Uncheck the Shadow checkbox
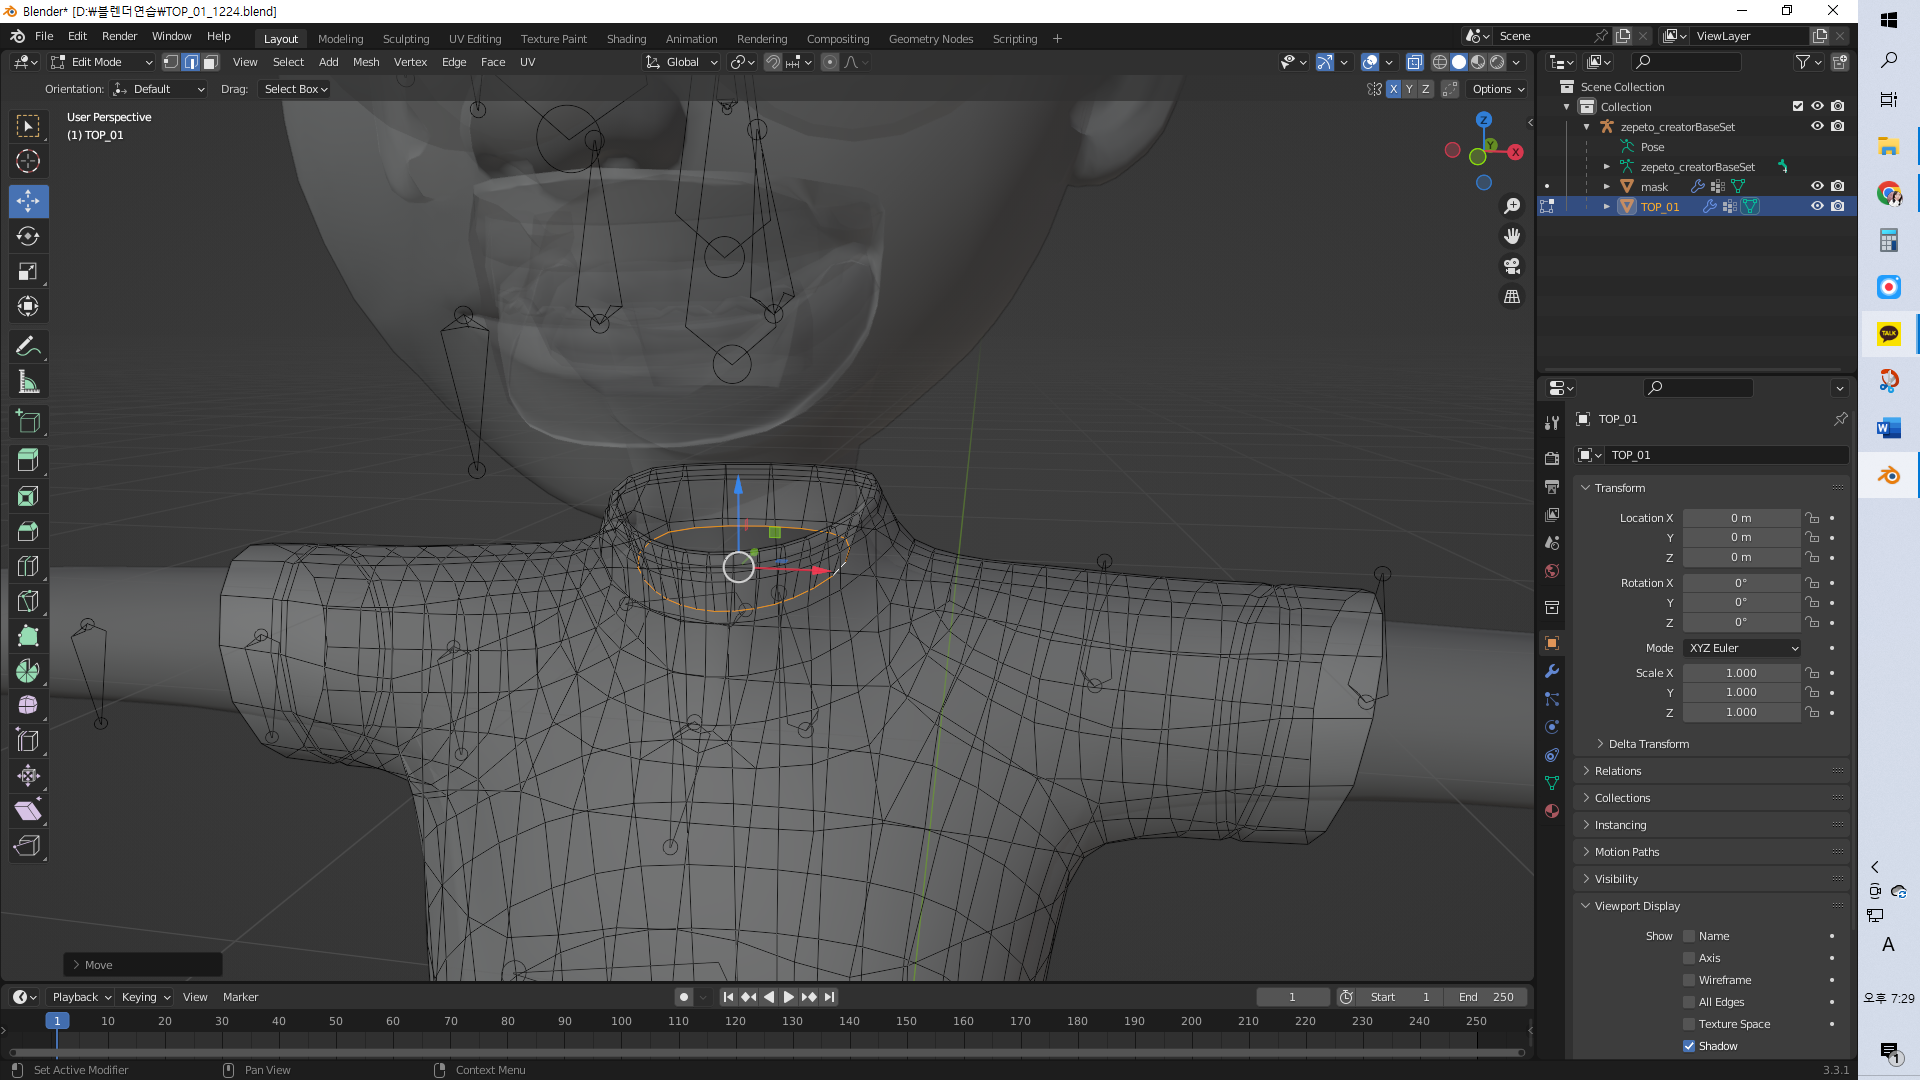The image size is (1920, 1080). (1689, 1046)
